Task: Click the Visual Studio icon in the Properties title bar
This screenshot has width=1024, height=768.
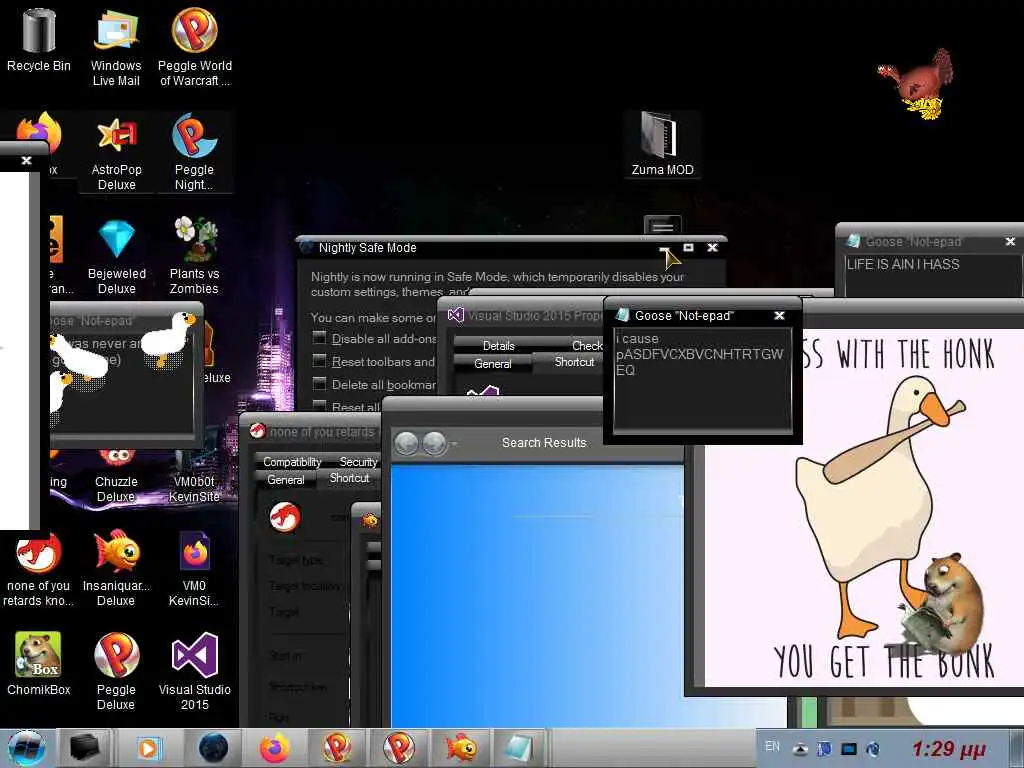Action: [455, 315]
